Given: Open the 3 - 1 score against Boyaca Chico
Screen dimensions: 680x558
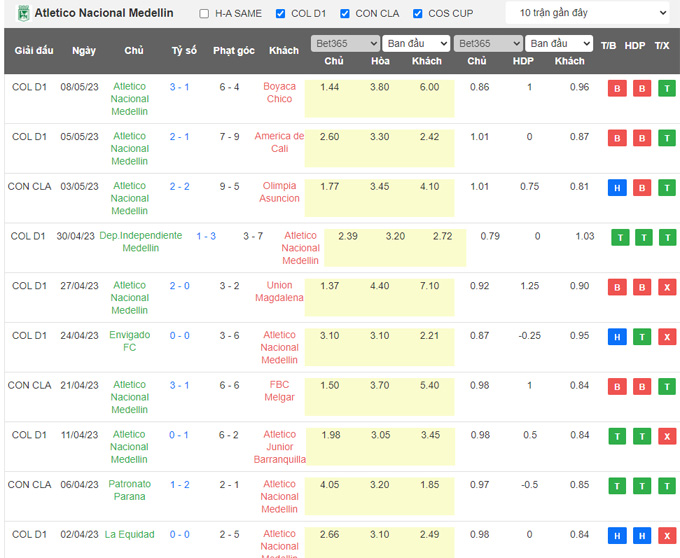Looking at the screenshot, I should [x=179, y=87].
